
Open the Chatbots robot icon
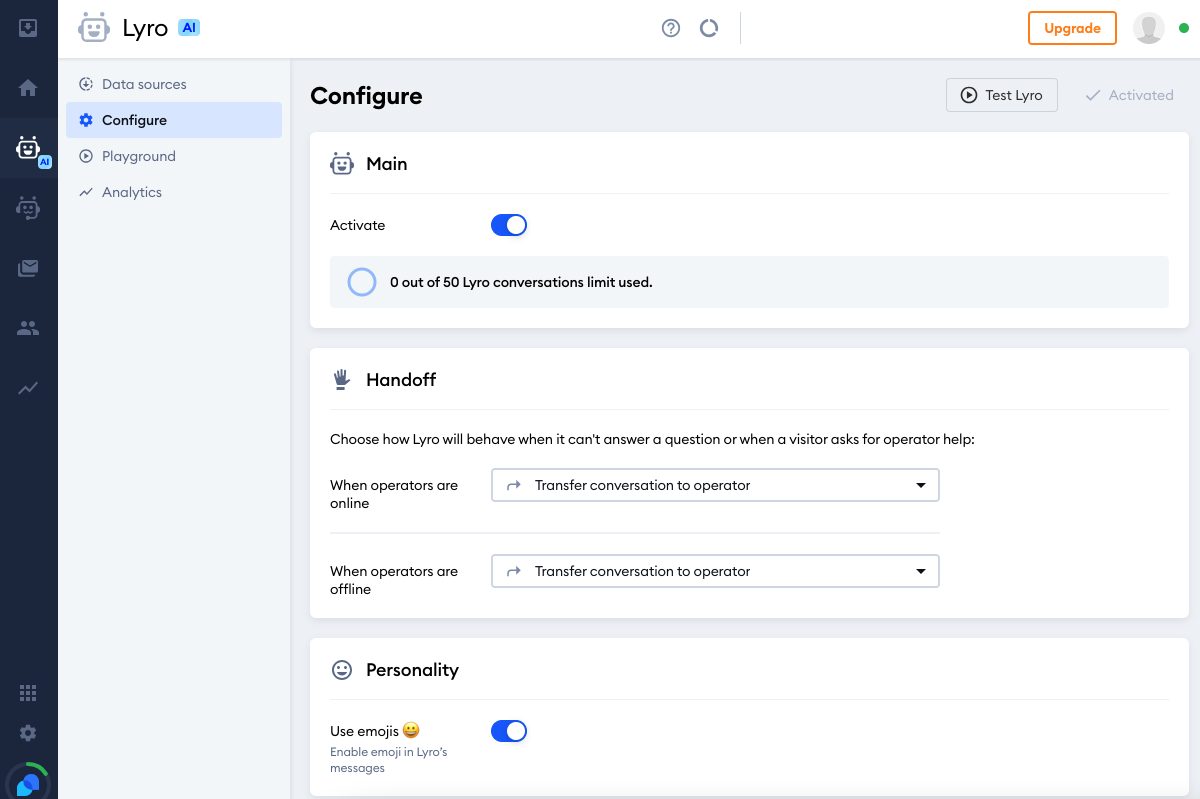pyautogui.click(x=28, y=208)
